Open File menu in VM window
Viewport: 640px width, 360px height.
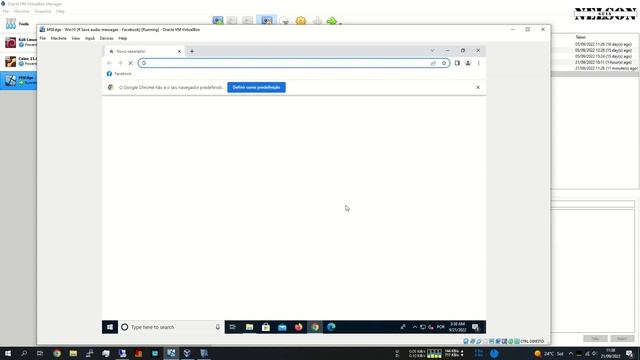43,38
